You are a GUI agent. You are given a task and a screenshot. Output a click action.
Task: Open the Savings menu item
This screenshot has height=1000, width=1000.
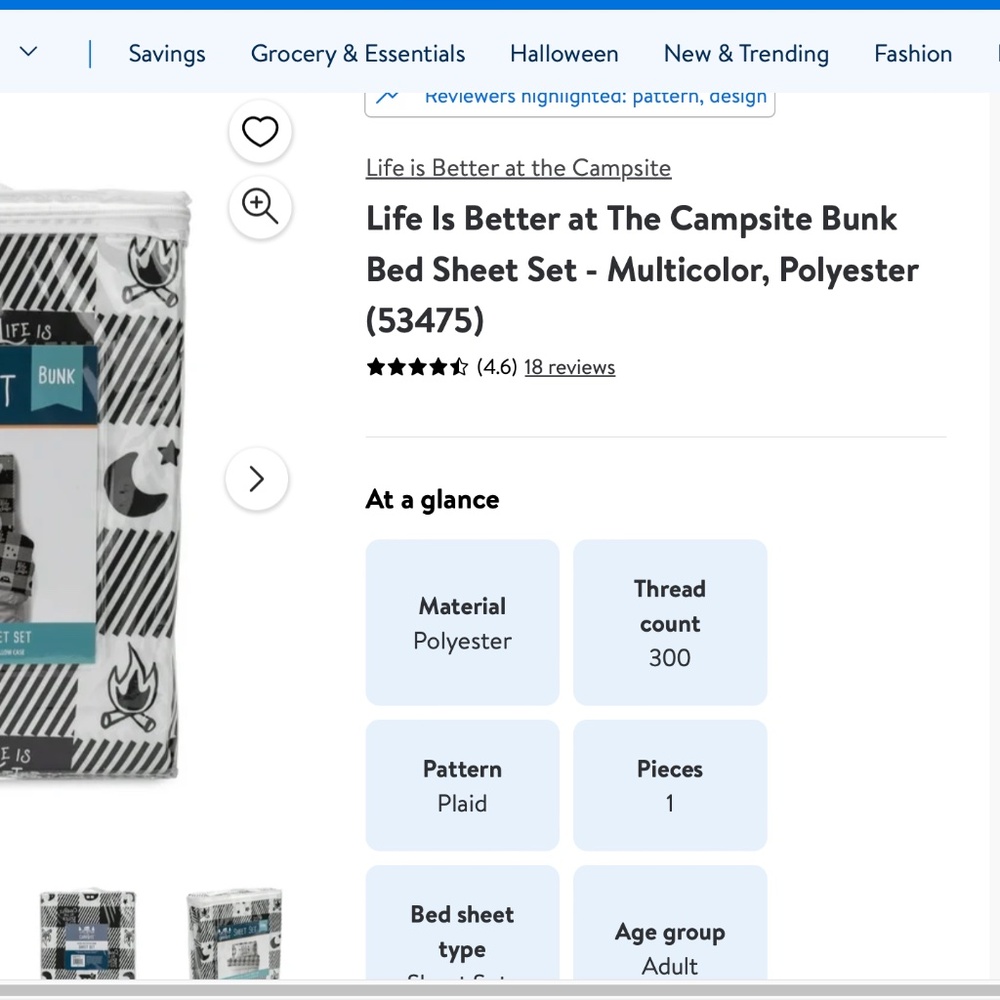point(167,54)
